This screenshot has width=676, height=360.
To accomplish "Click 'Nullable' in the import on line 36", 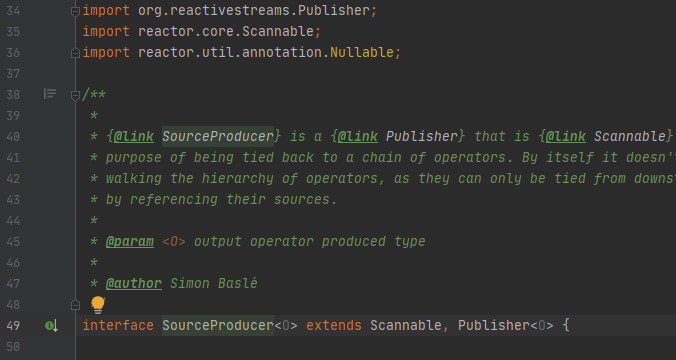I will click(x=362, y=53).
